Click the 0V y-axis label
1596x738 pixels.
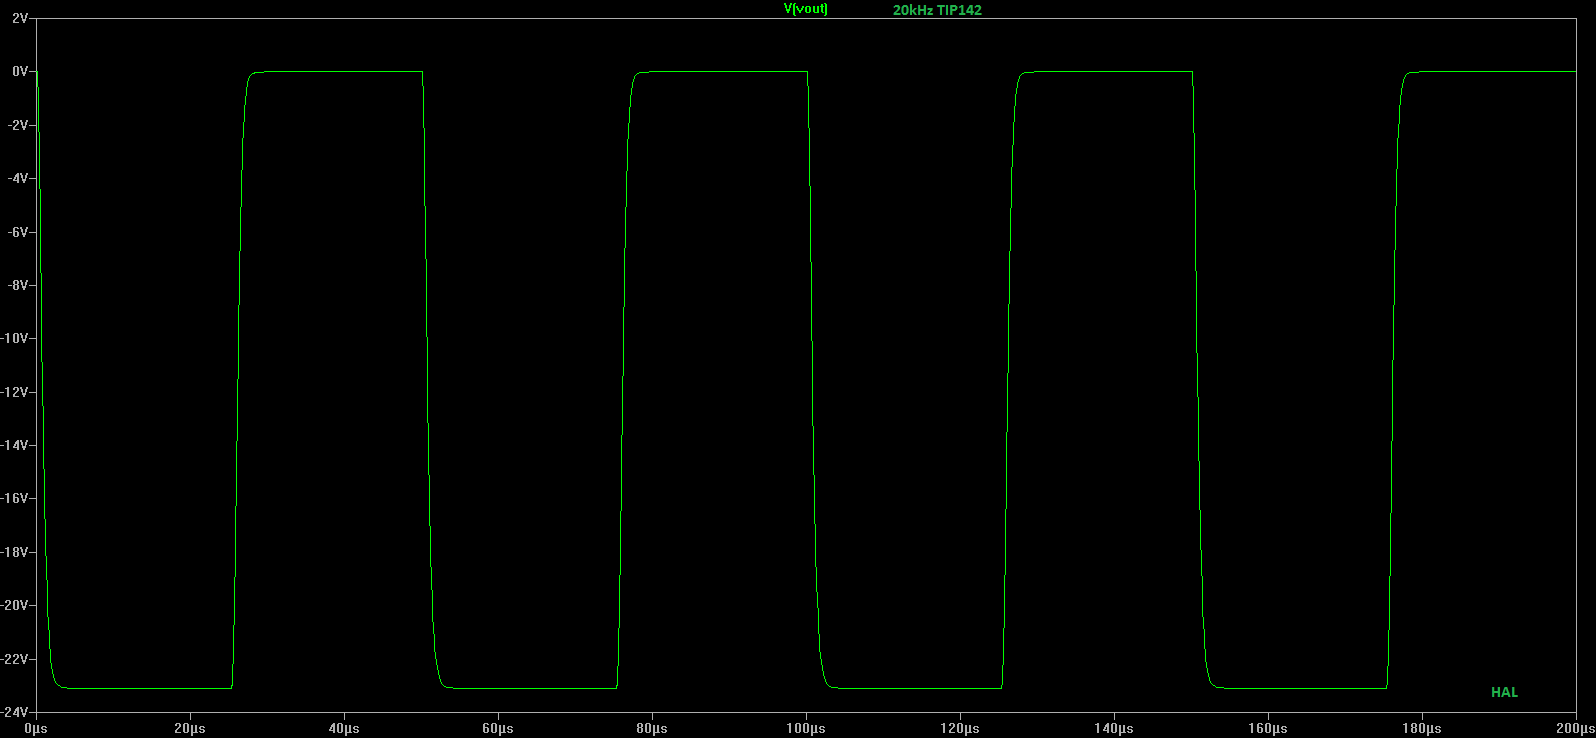coord(19,71)
